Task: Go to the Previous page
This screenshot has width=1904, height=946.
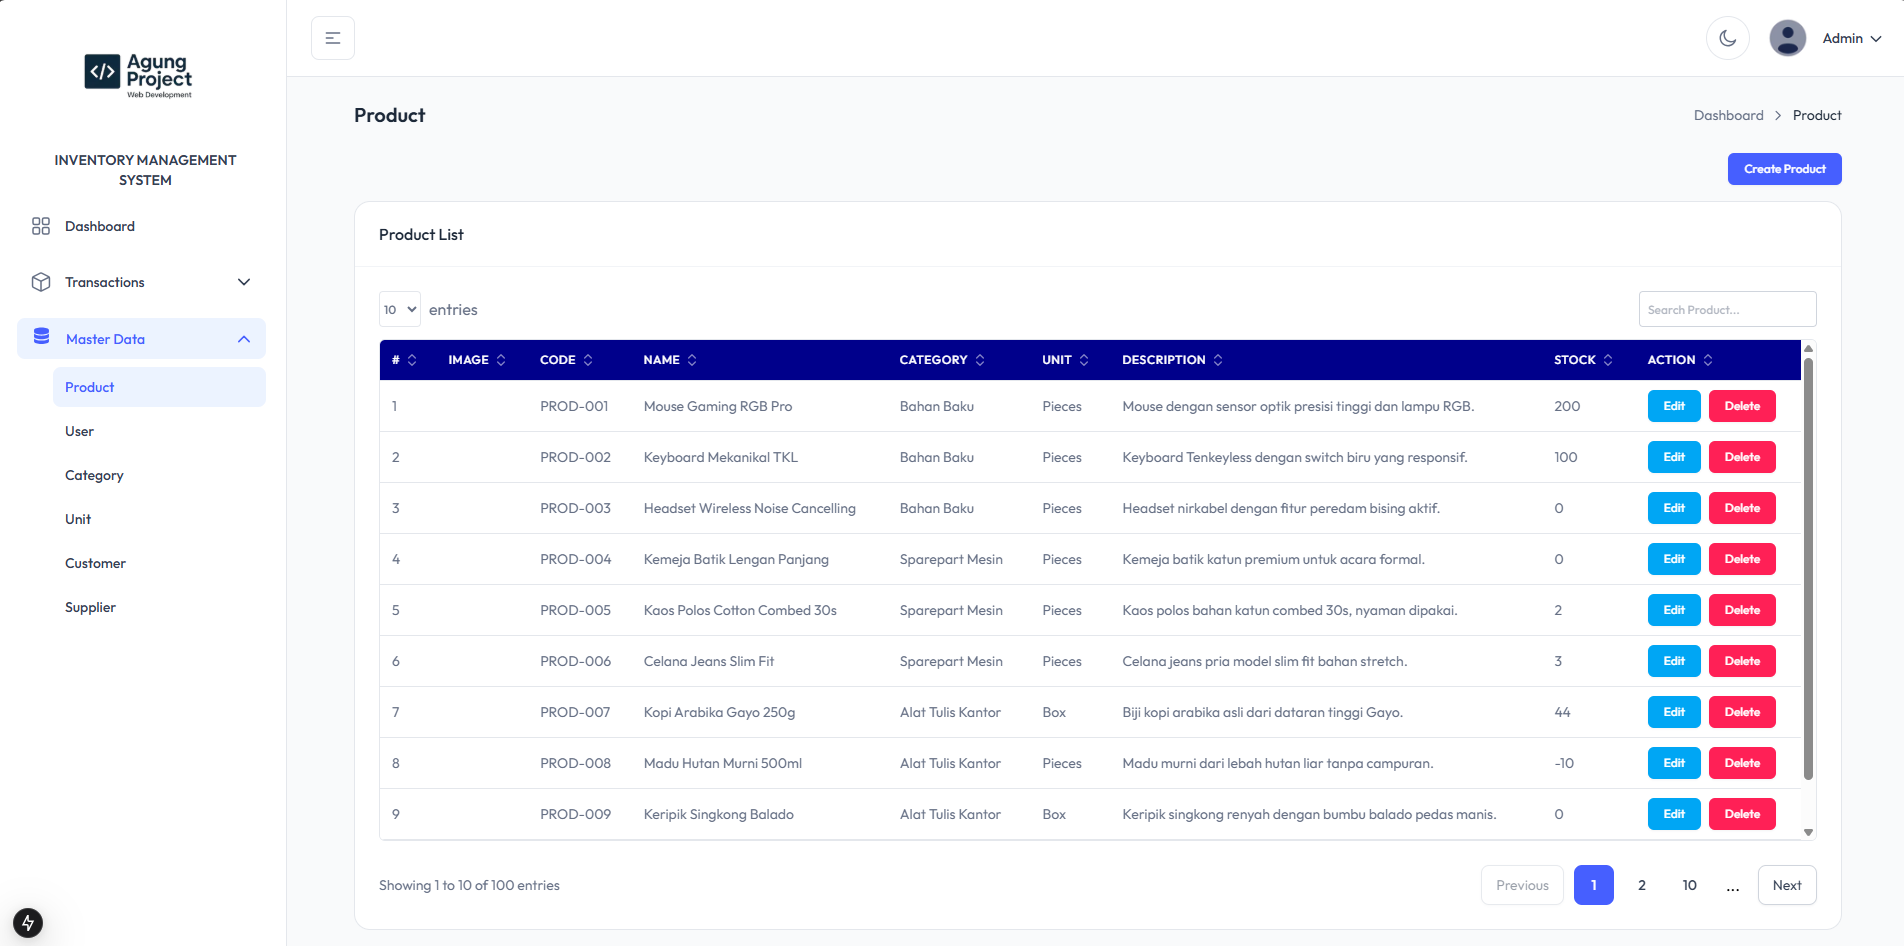Action: tap(1522, 885)
